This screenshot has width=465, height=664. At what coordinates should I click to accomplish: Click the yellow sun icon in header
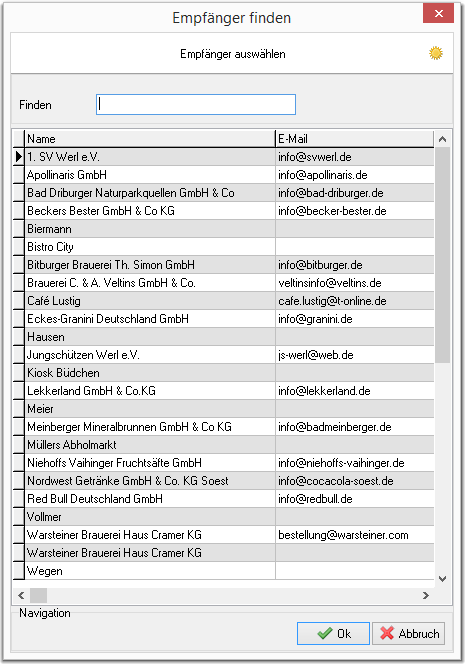click(435, 53)
